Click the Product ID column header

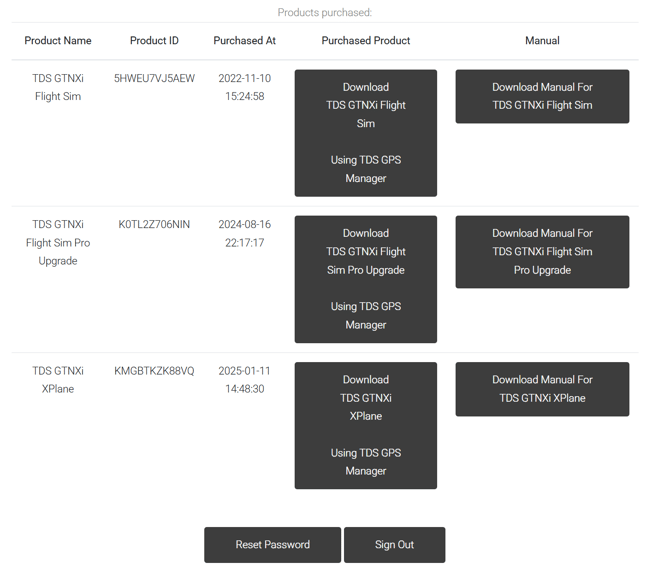point(154,41)
